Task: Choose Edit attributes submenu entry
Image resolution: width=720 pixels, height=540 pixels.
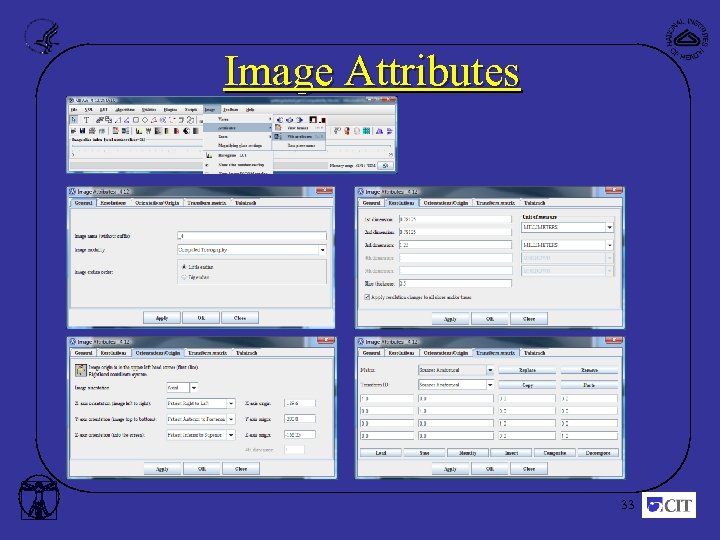Action: point(299,136)
